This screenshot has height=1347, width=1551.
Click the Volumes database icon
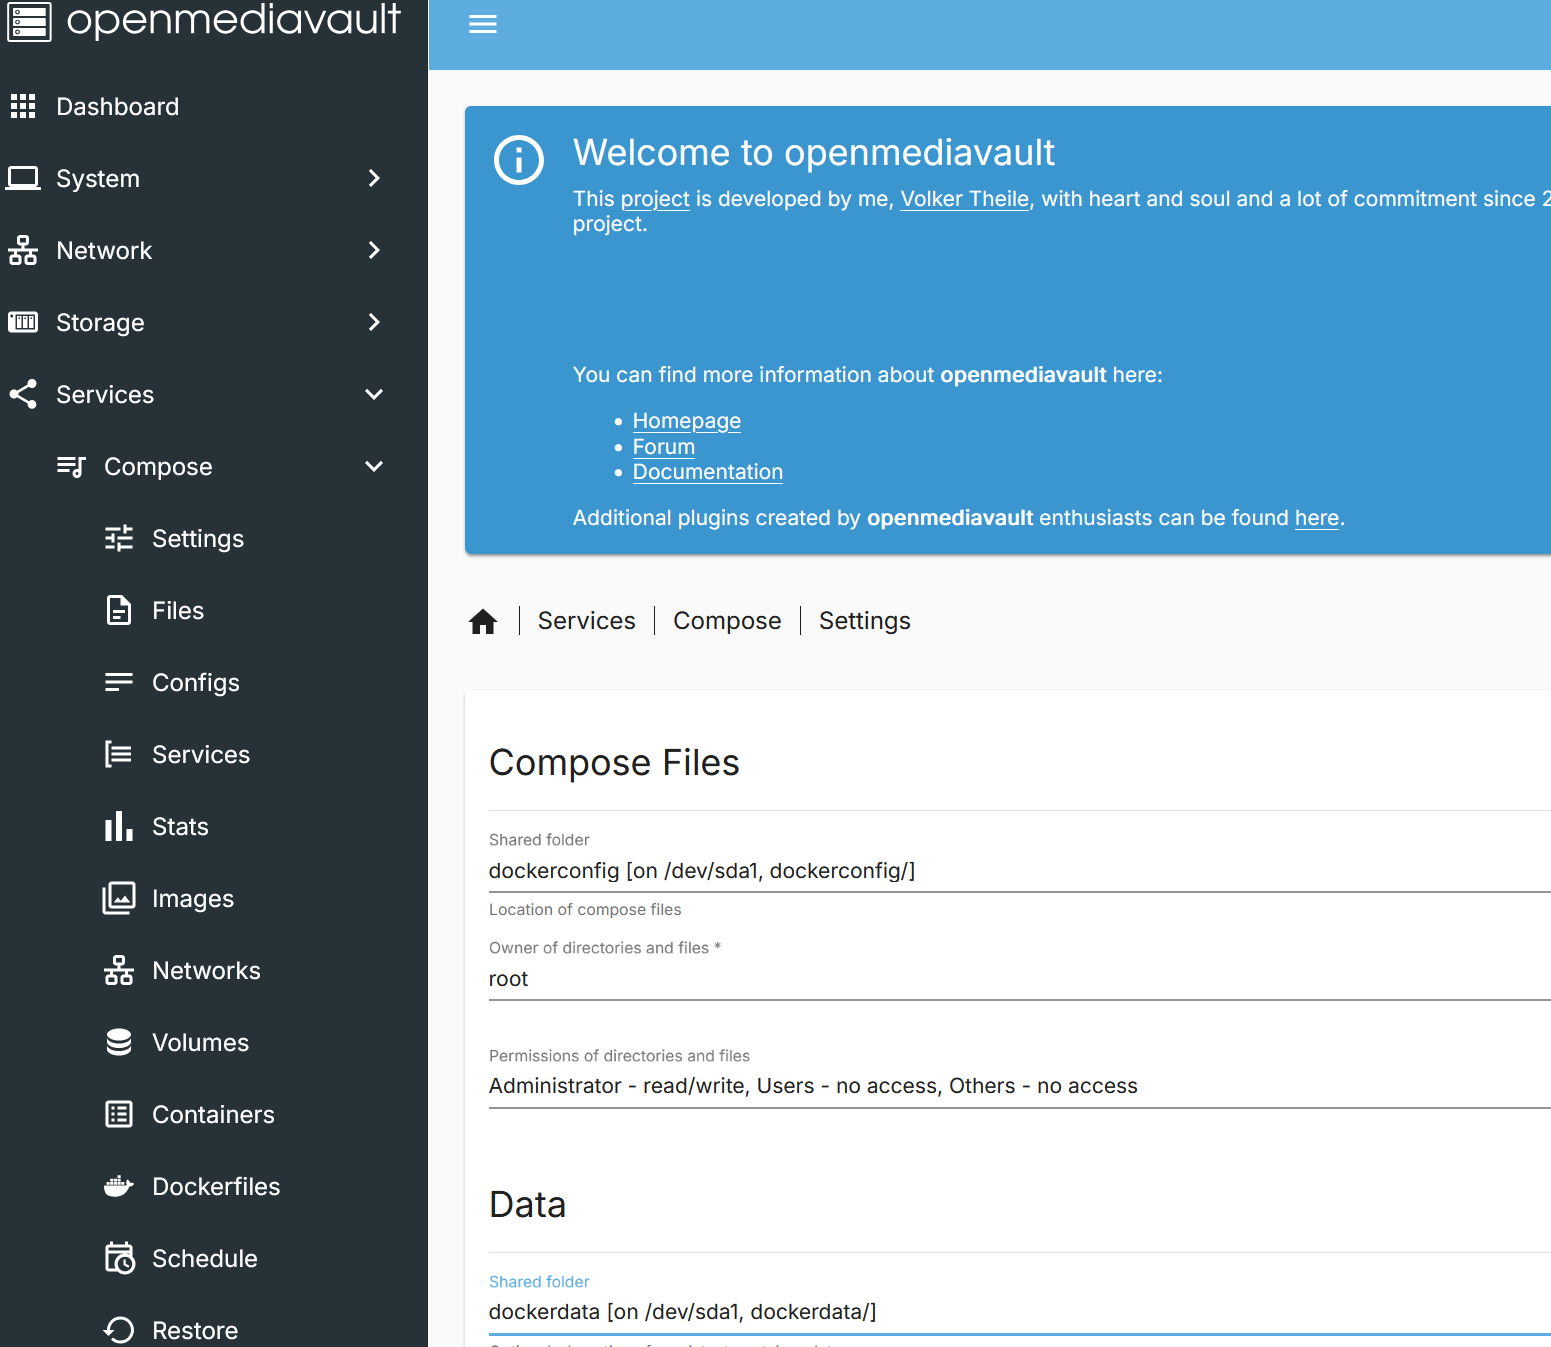[119, 1042]
